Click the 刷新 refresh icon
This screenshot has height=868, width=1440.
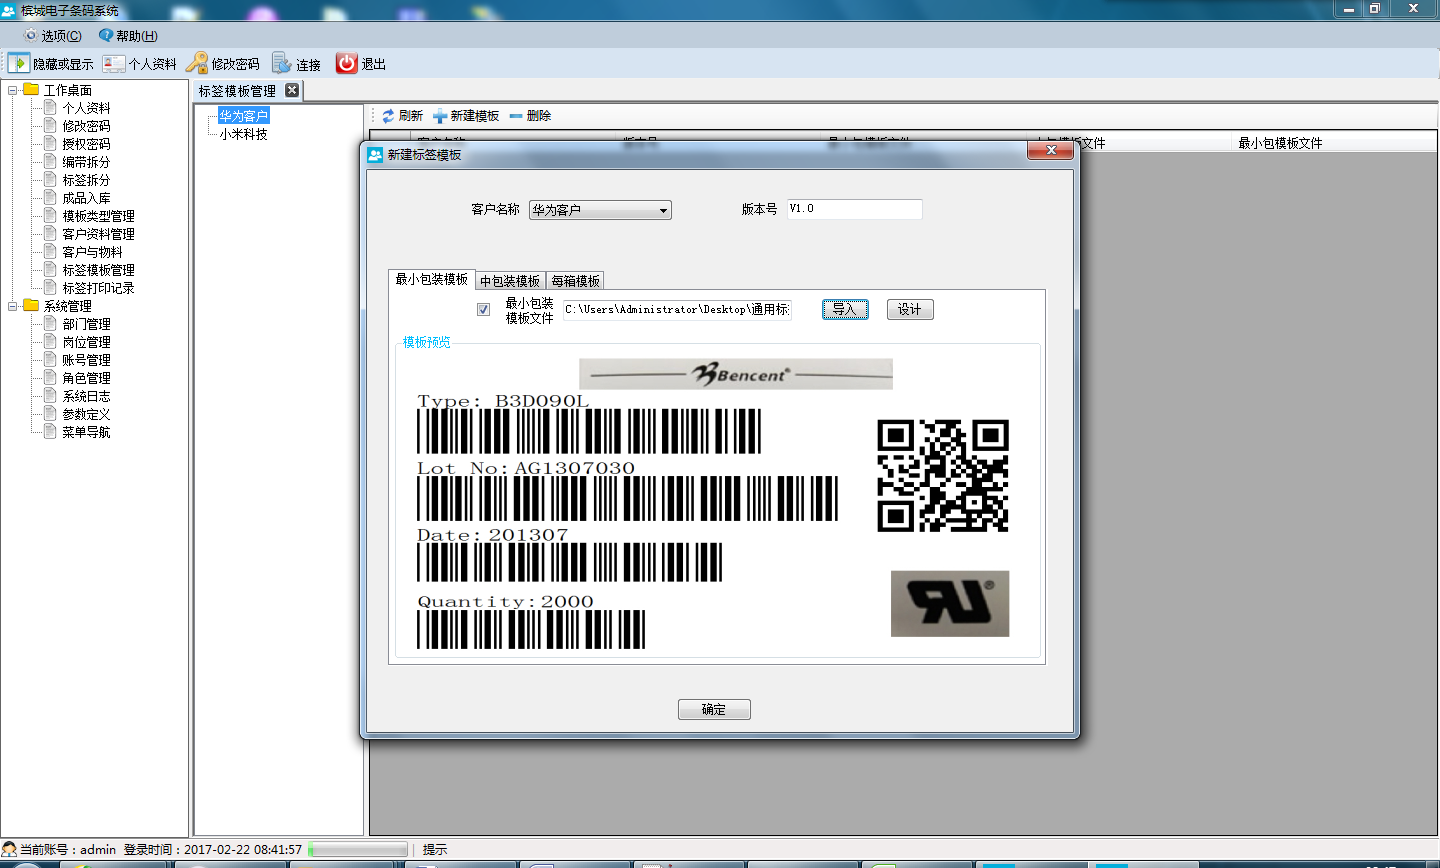pyautogui.click(x=388, y=116)
